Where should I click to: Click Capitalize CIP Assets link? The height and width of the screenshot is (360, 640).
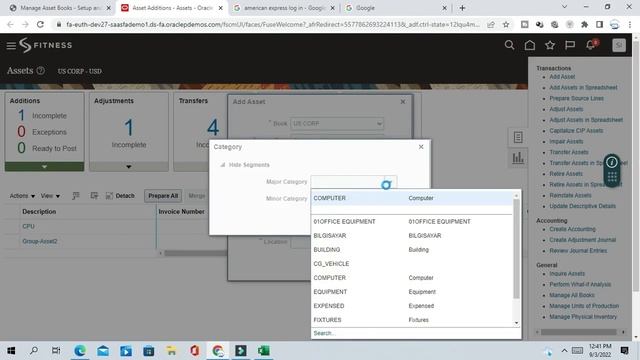[x=576, y=131]
